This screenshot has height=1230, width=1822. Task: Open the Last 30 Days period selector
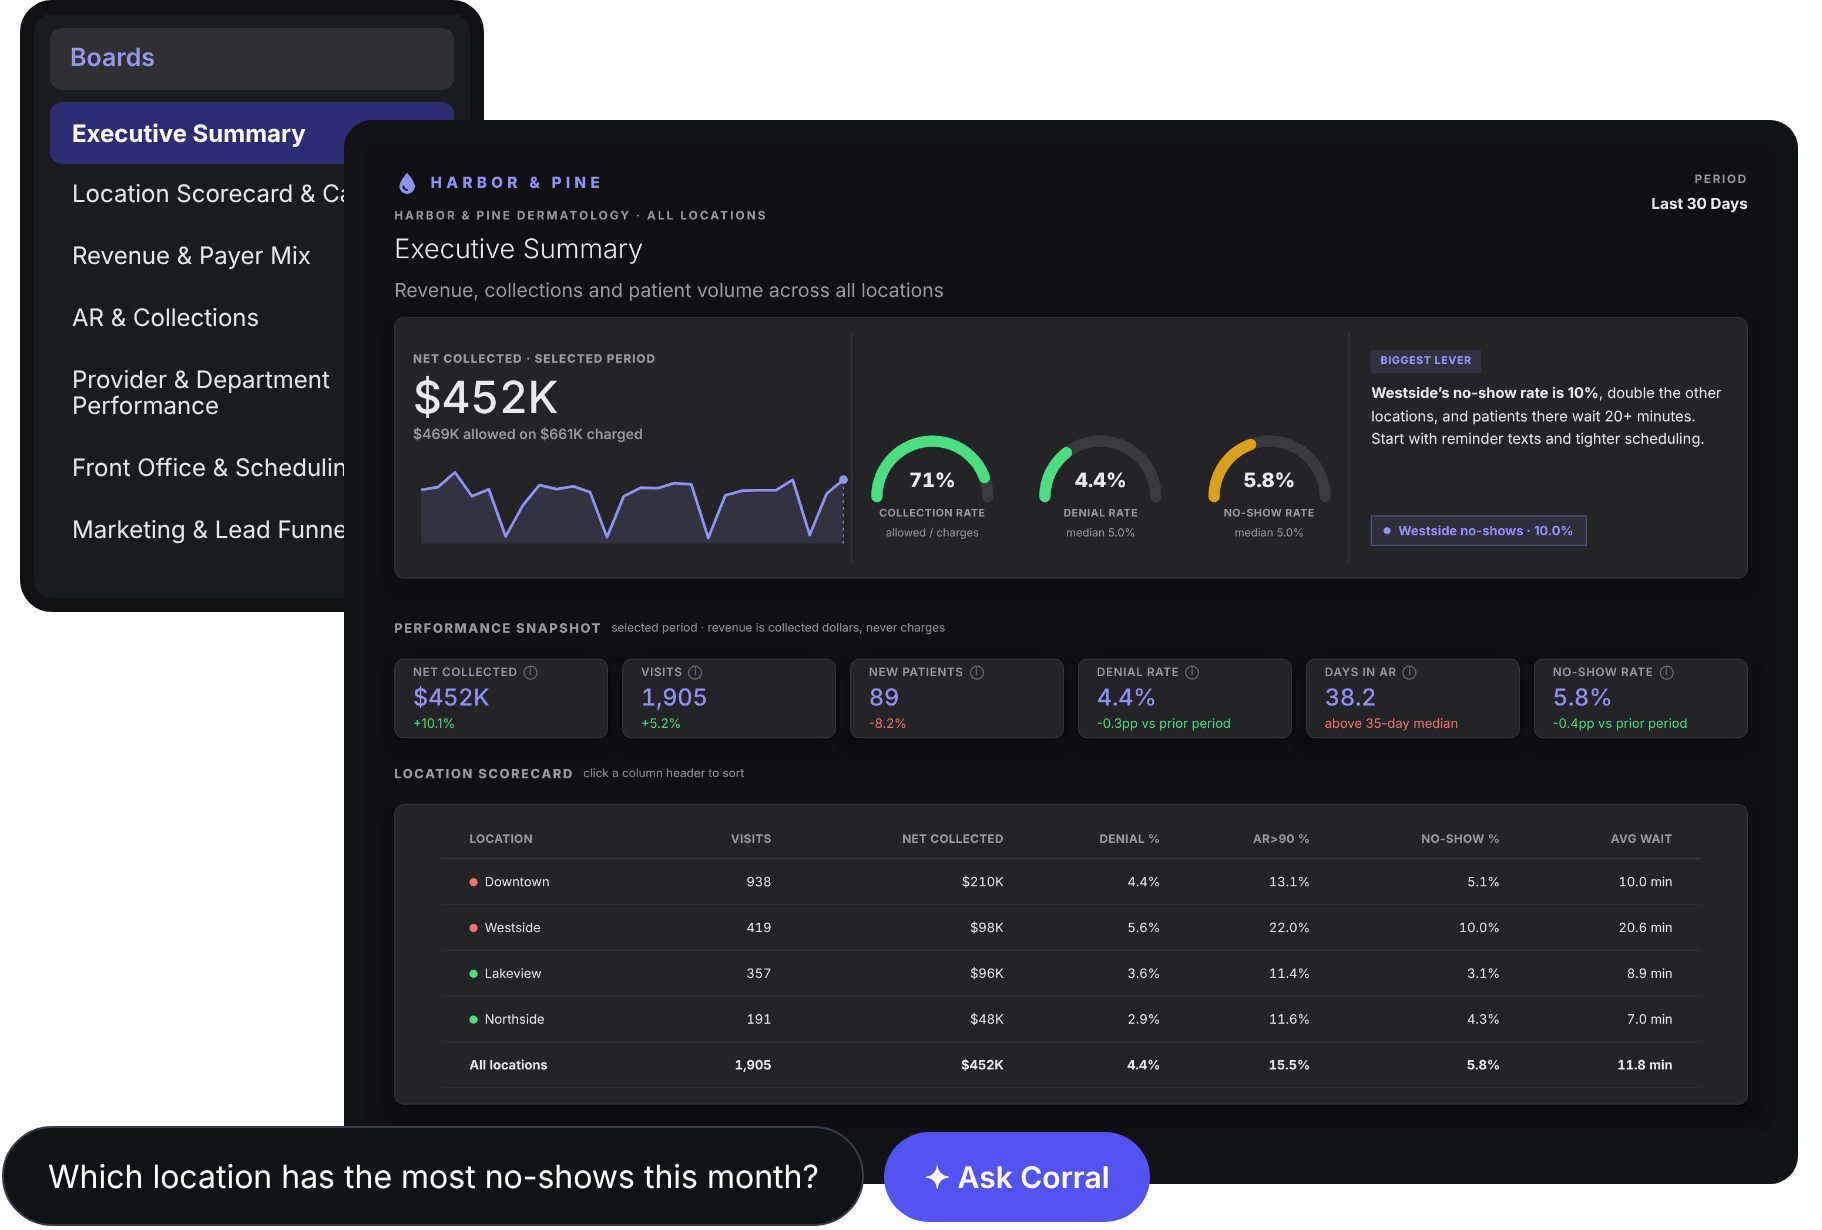tap(1698, 204)
